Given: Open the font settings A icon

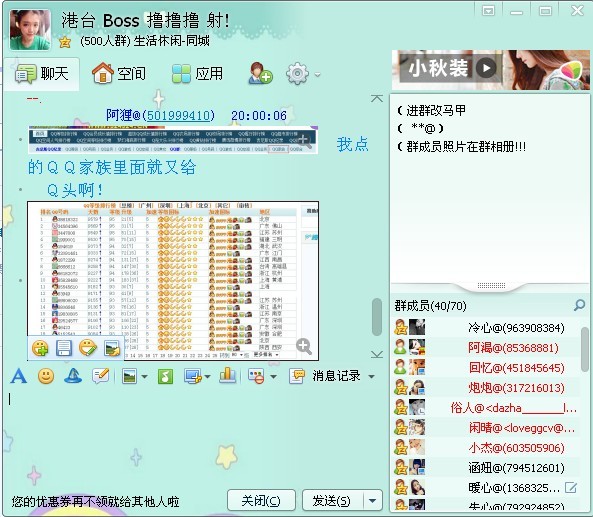Looking at the screenshot, I should click(19, 376).
